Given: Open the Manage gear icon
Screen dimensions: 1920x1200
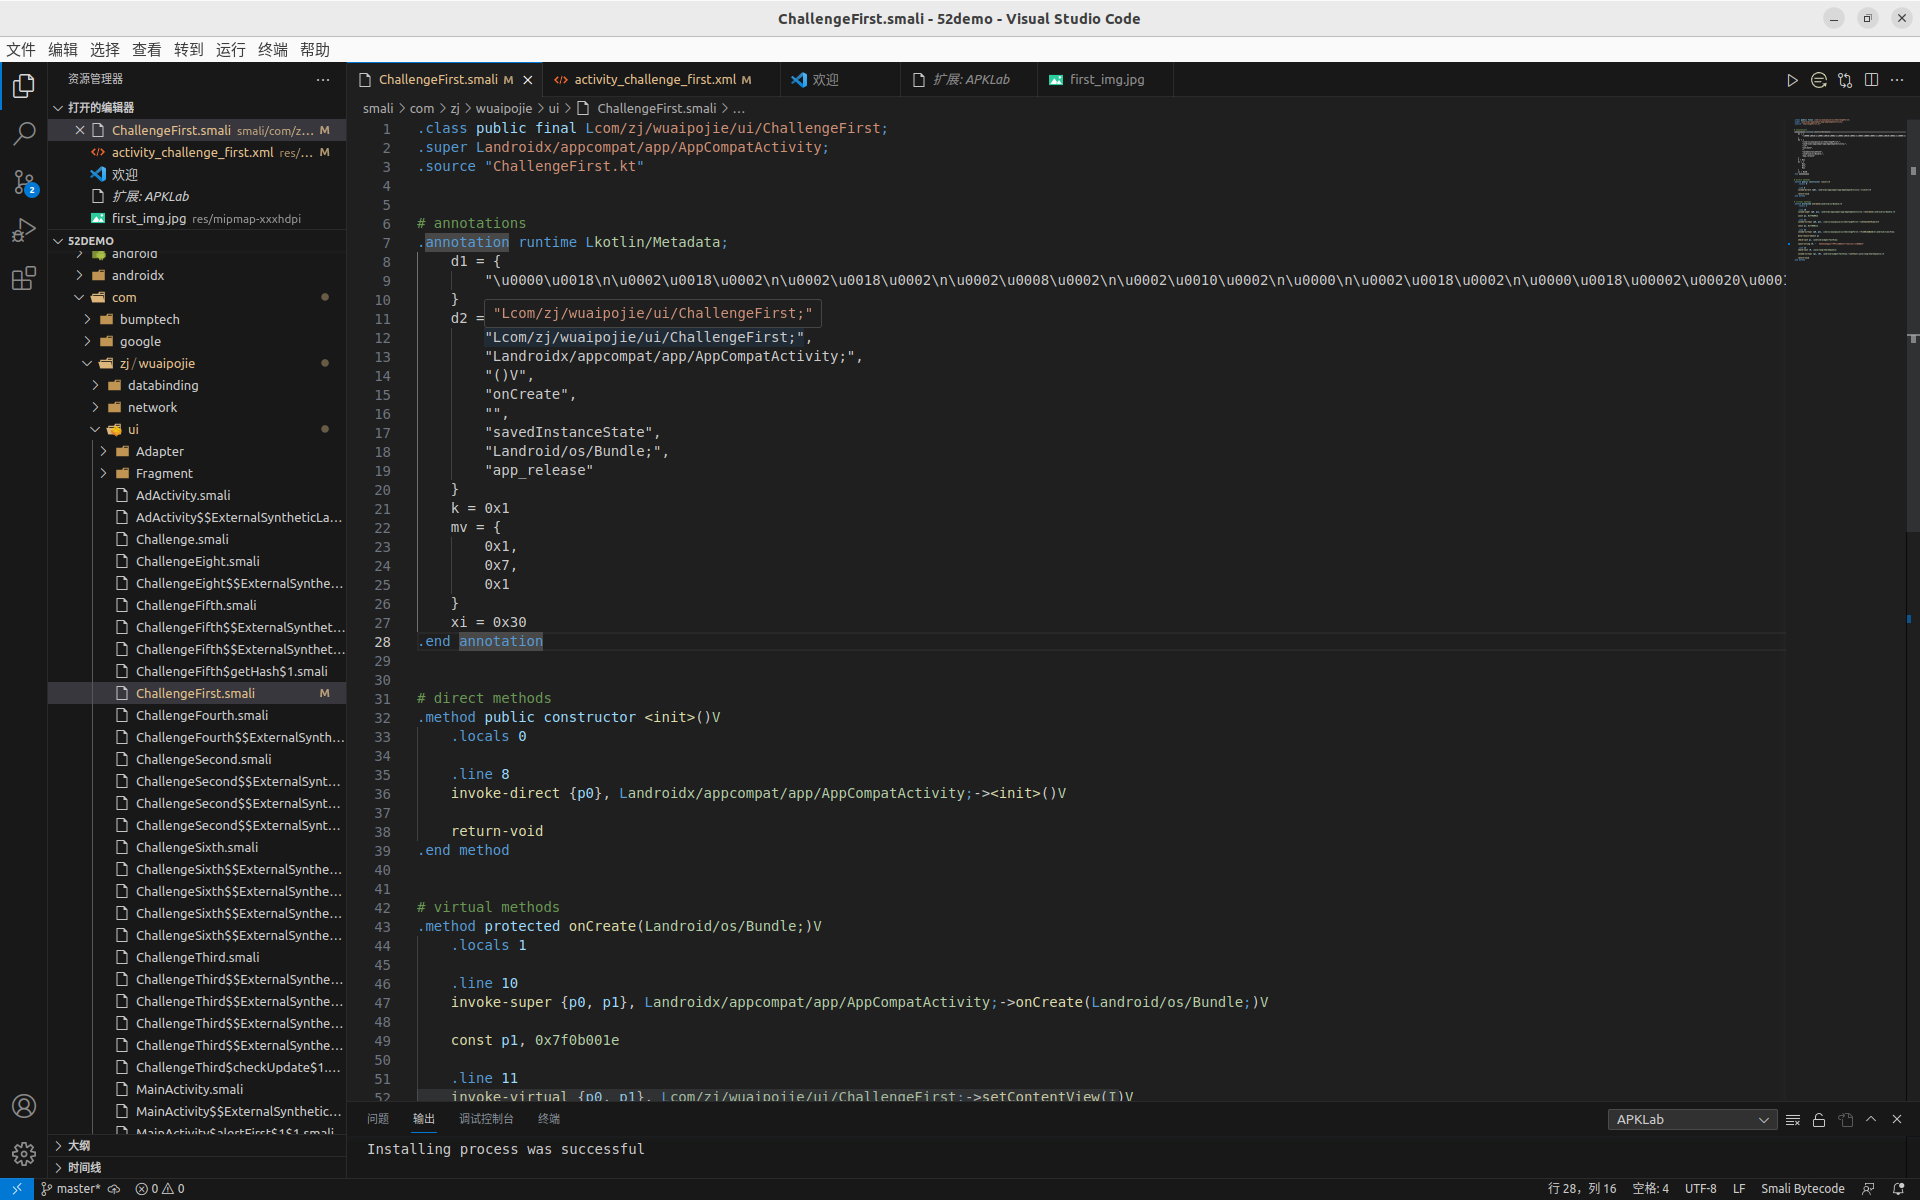Looking at the screenshot, I should [x=24, y=1154].
